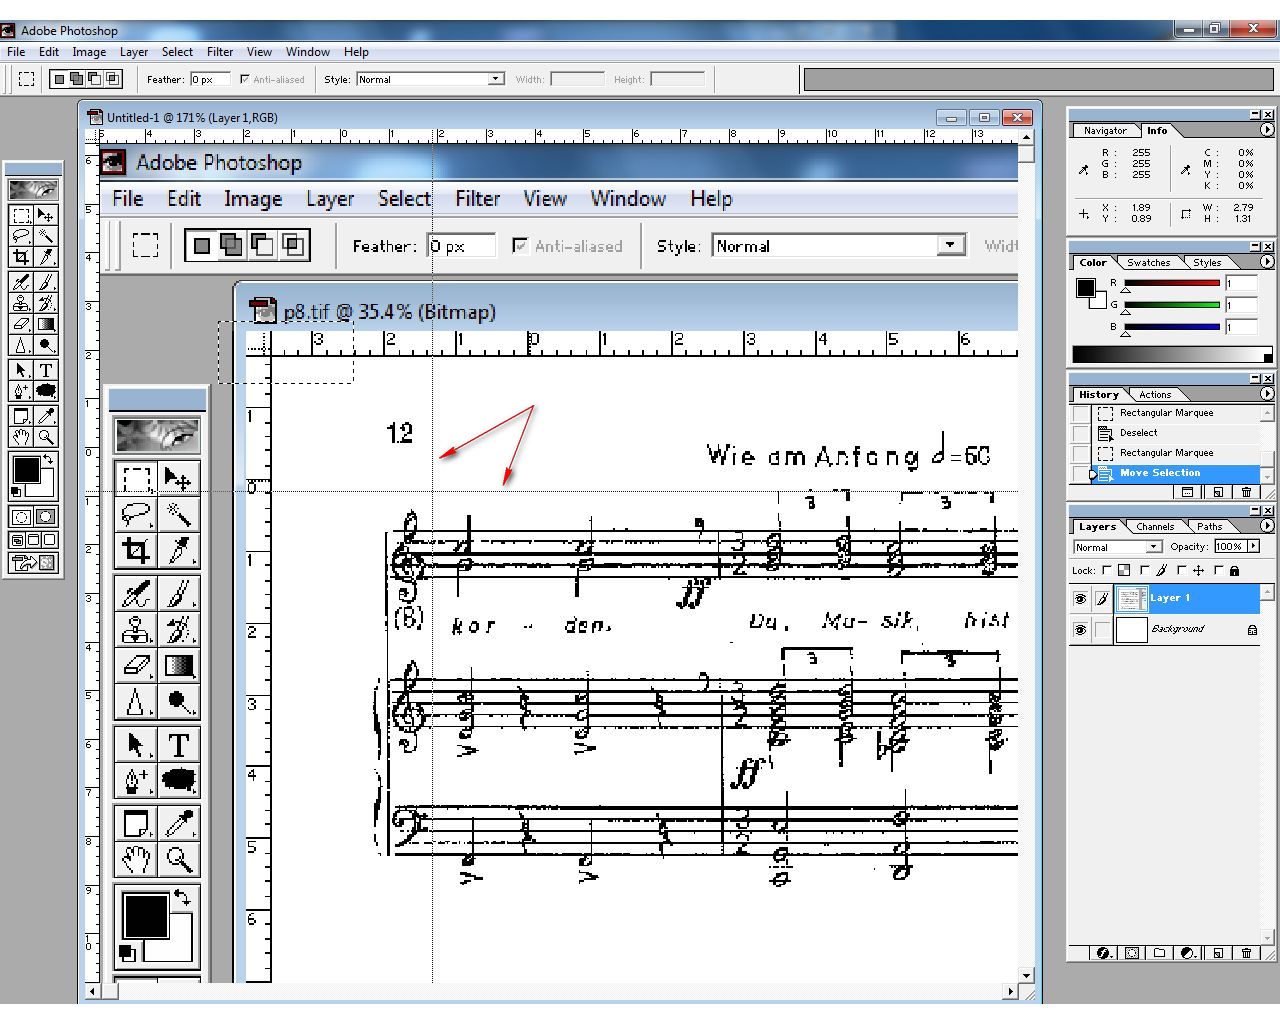The height and width of the screenshot is (1024, 1280).
Task: Open the Color palette menu arrow
Action: (x=1267, y=262)
